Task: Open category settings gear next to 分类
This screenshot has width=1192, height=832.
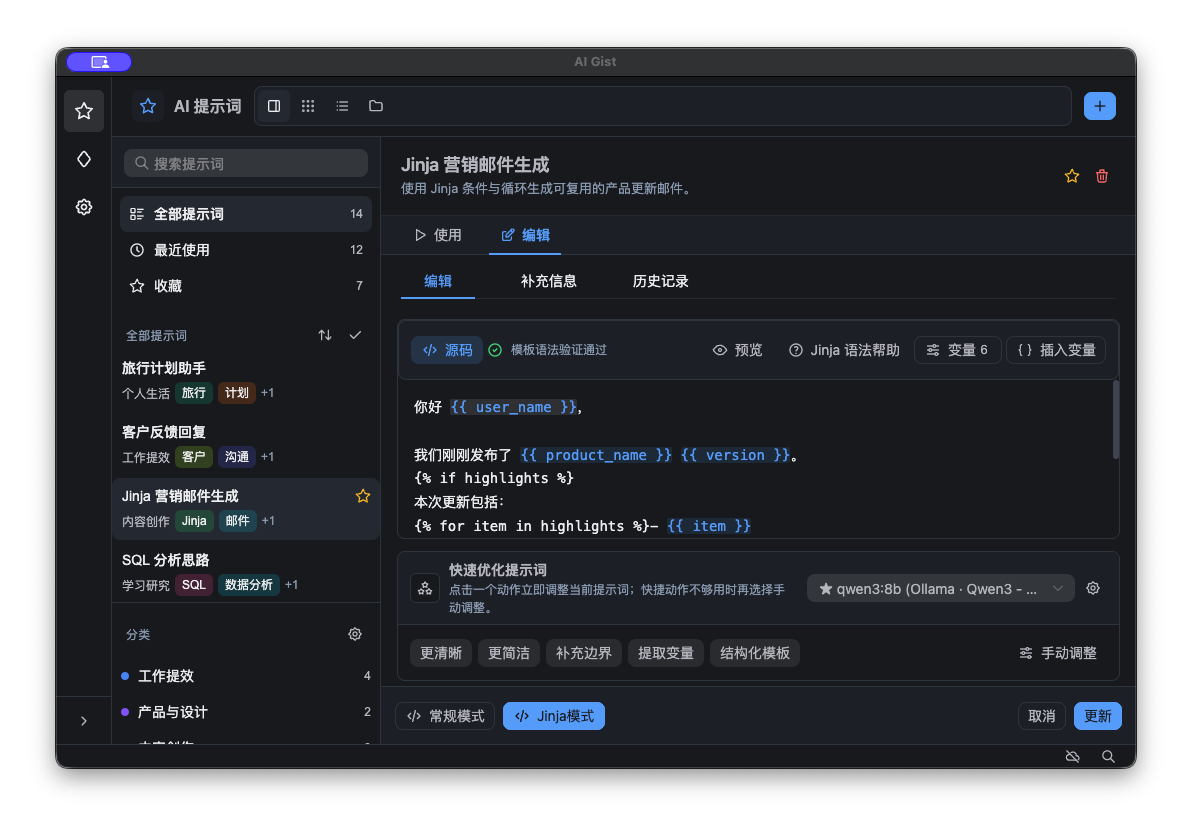Action: click(355, 634)
